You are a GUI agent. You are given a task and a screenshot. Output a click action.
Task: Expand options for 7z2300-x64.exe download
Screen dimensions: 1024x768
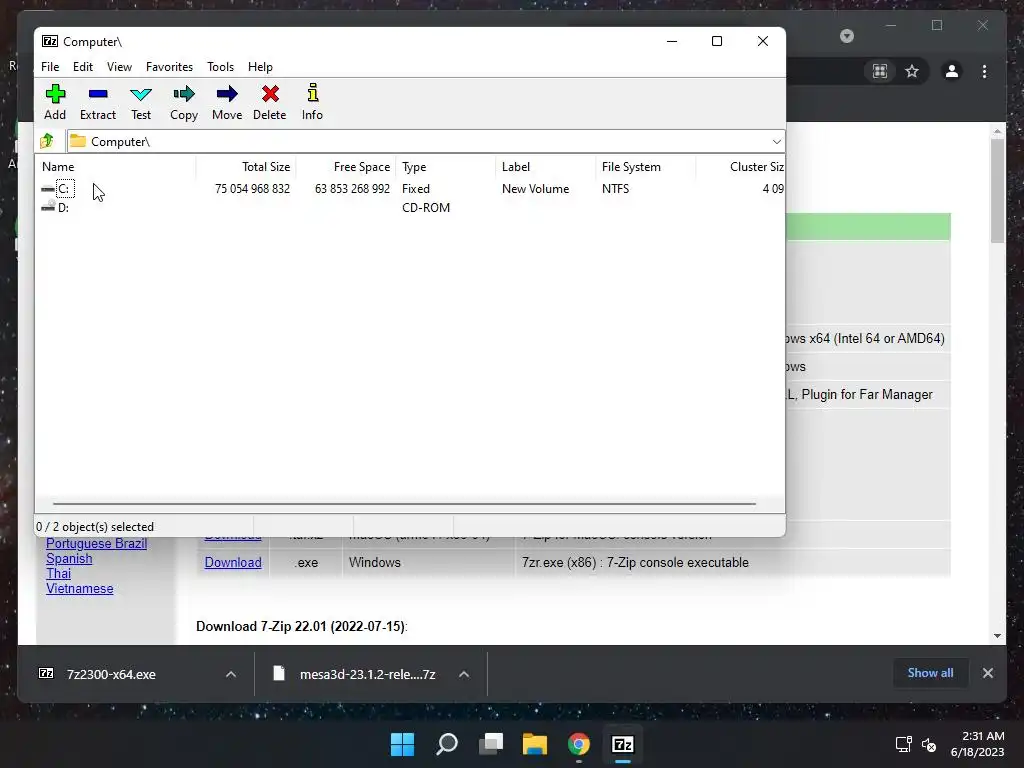click(231, 674)
